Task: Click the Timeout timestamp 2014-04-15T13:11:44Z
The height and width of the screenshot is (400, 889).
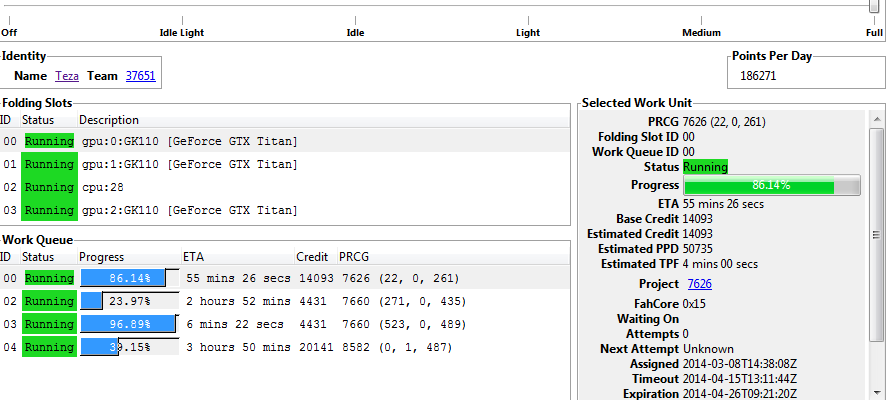Action: pyautogui.click(x=739, y=379)
